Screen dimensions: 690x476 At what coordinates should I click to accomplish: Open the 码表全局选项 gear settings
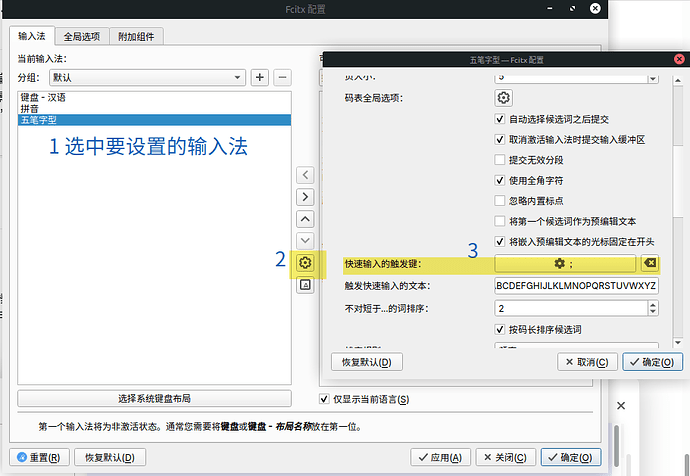pos(503,98)
